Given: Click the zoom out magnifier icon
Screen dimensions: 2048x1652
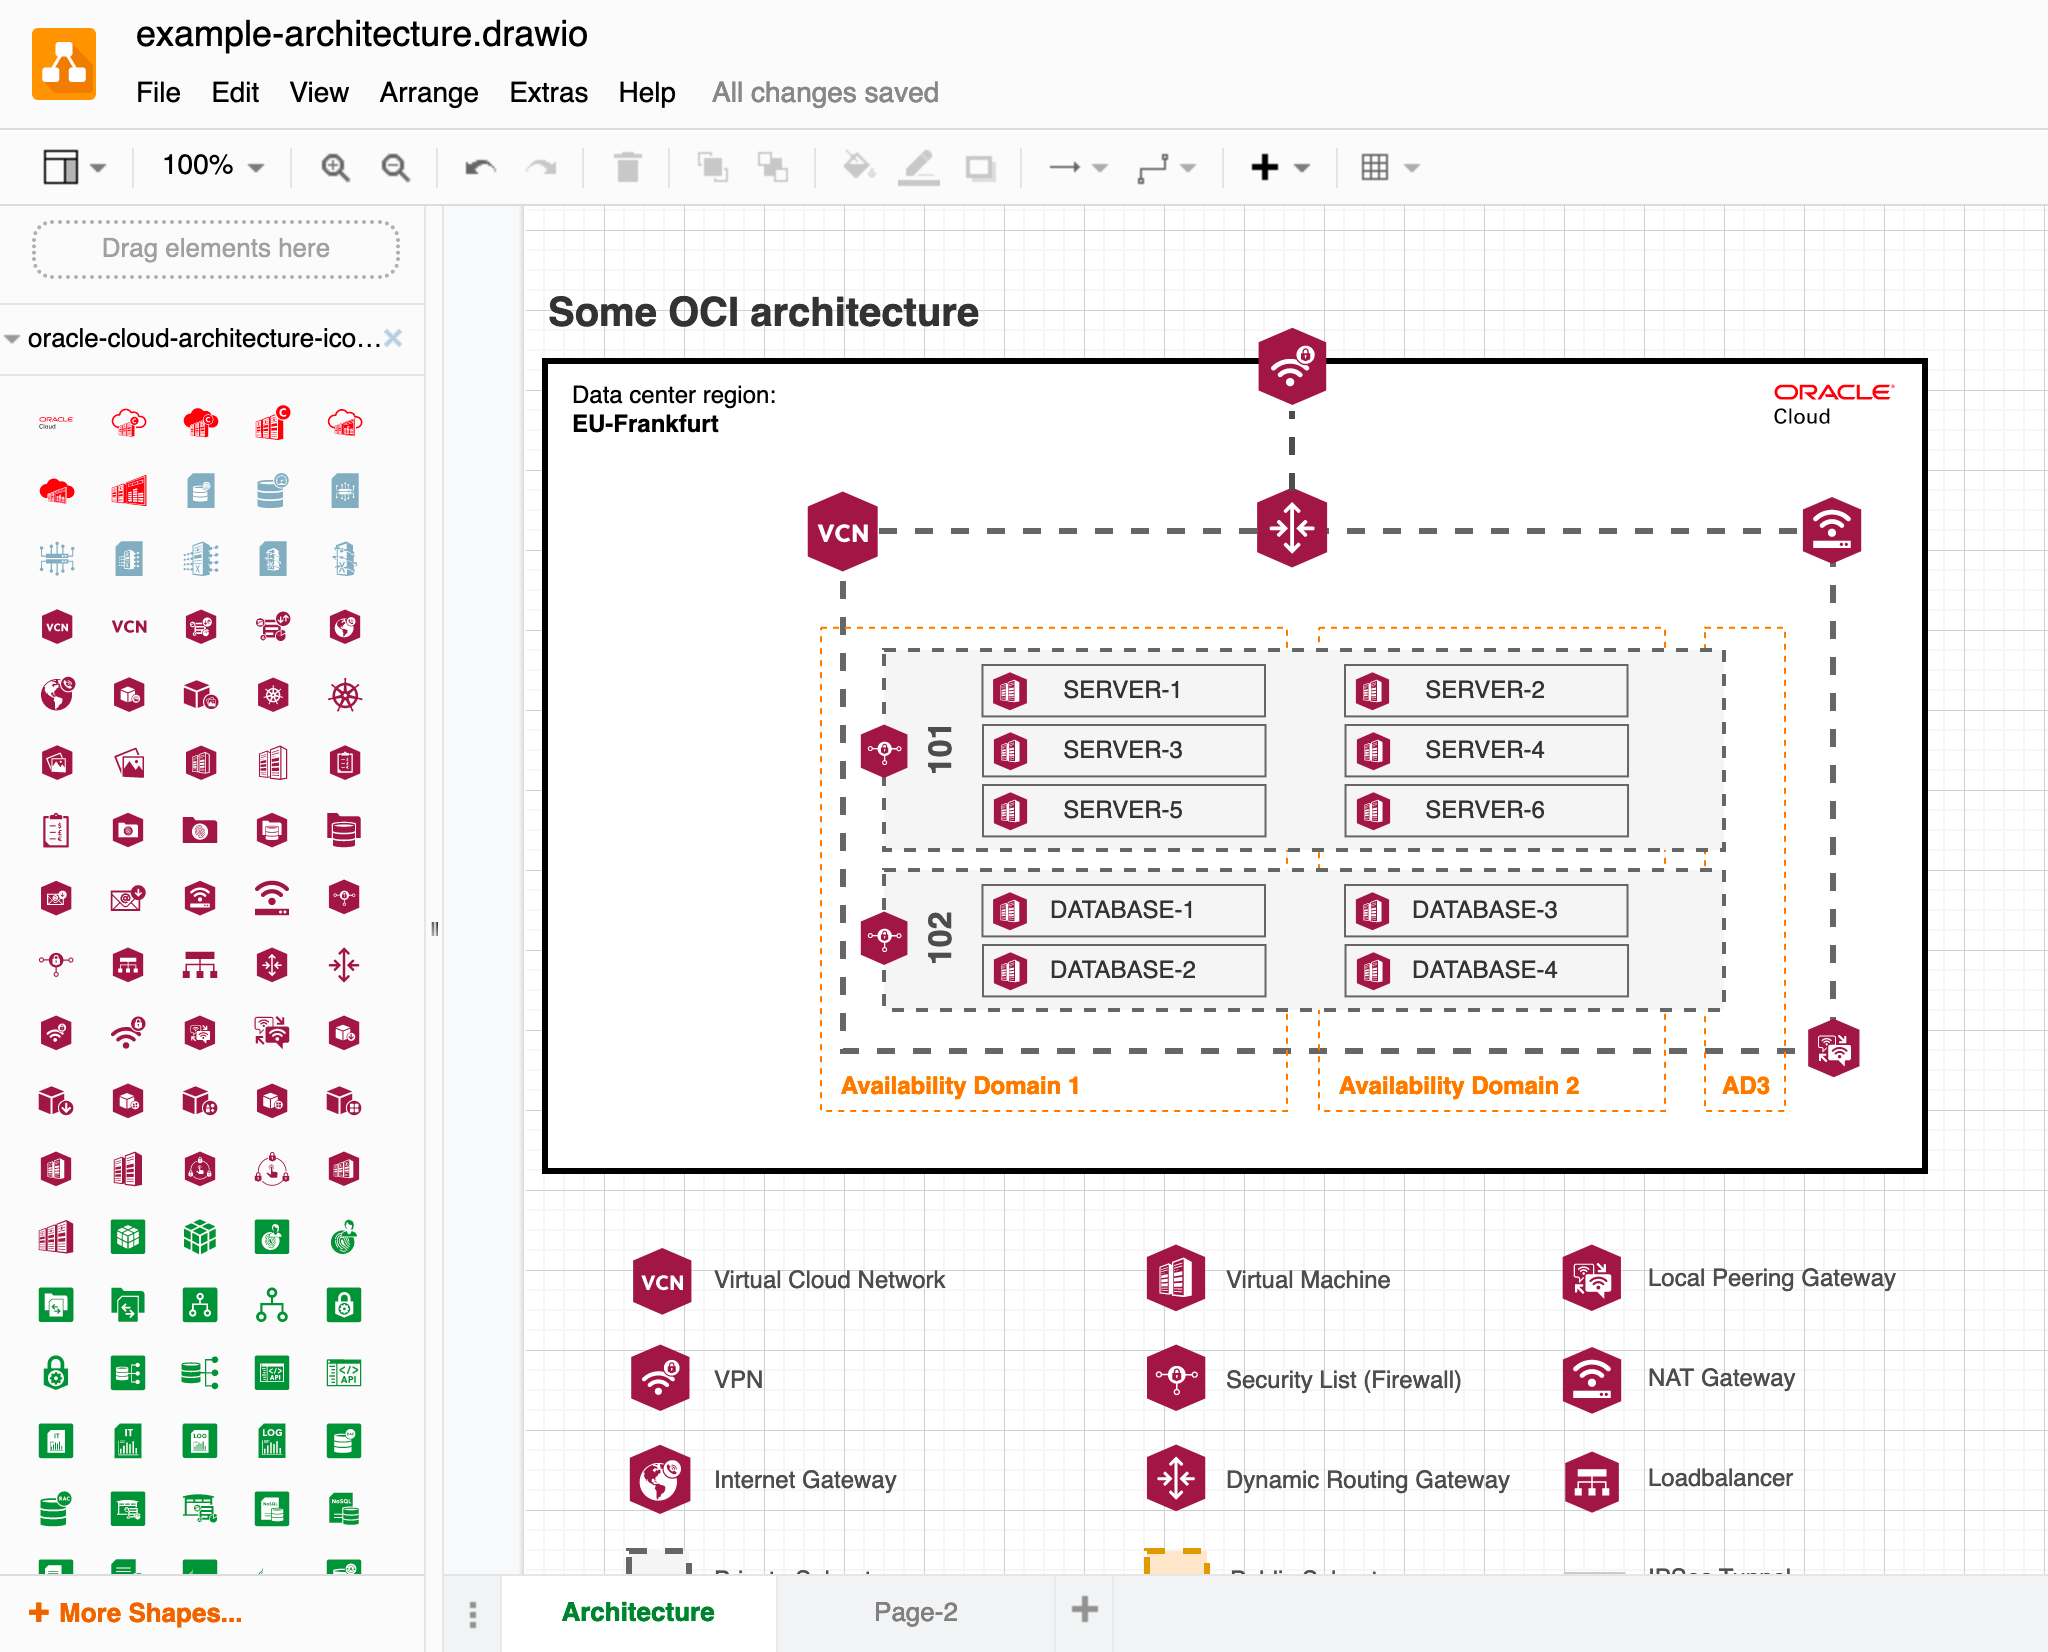Looking at the screenshot, I should (396, 167).
